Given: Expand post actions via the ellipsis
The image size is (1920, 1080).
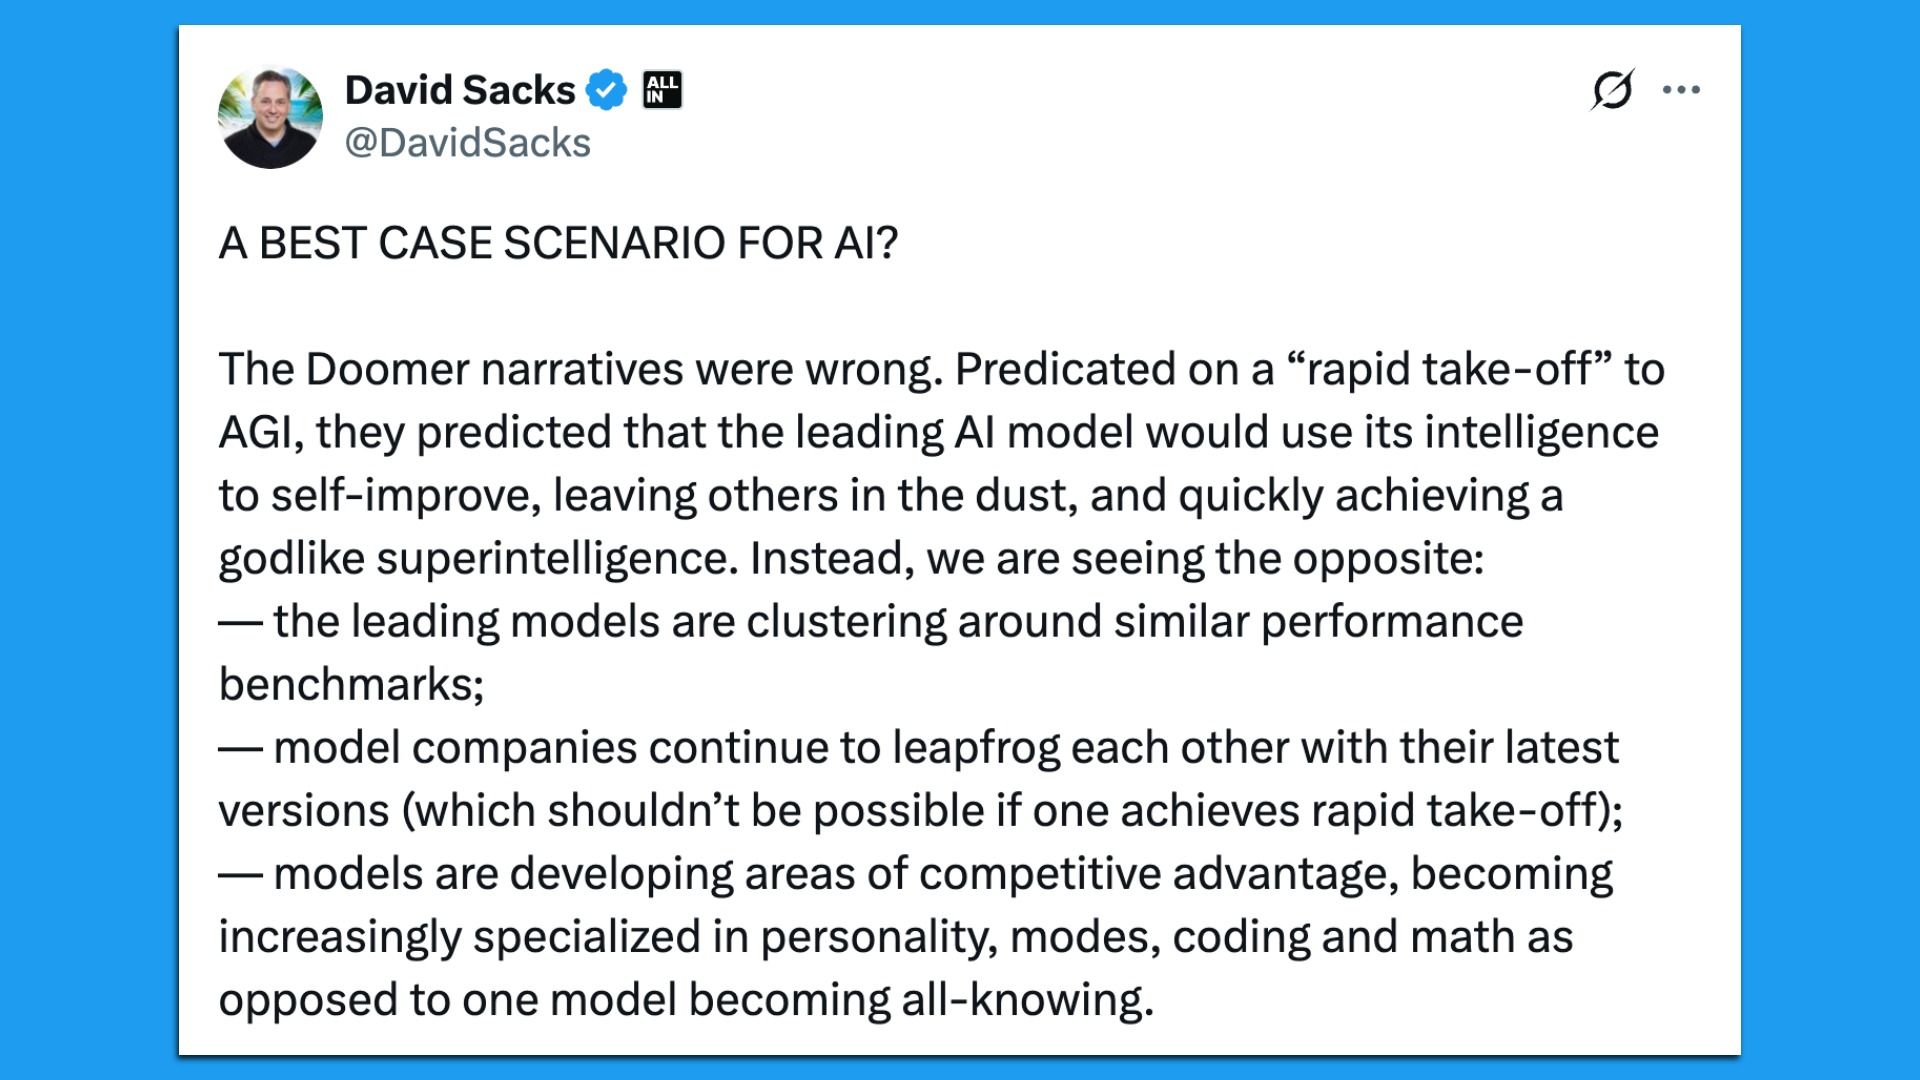Looking at the screenshot, I should point(1680,89).
